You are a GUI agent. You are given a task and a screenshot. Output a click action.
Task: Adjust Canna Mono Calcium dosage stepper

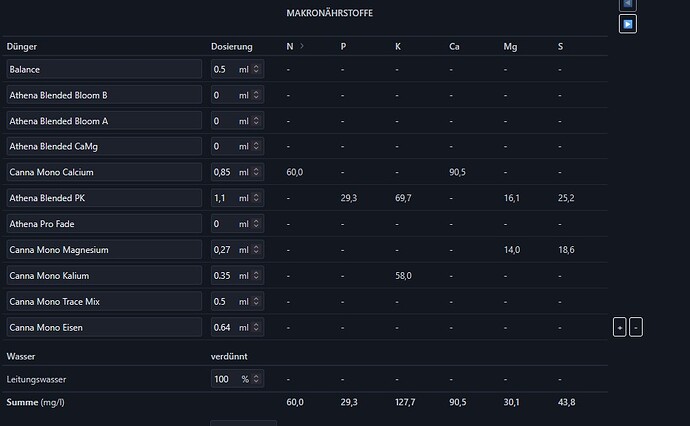256,172
